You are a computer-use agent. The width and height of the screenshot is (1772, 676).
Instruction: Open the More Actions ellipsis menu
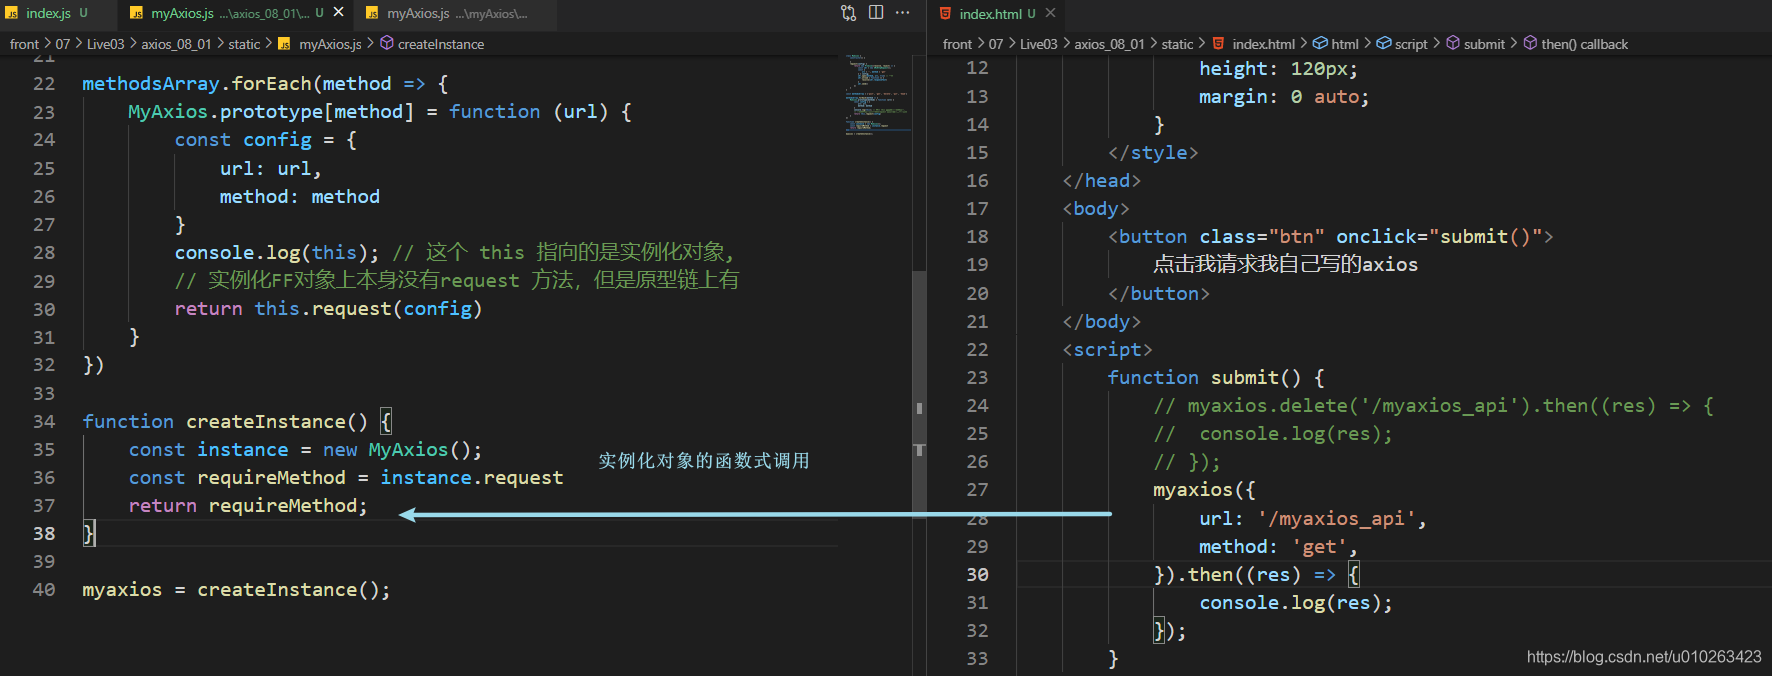(903, 13)
